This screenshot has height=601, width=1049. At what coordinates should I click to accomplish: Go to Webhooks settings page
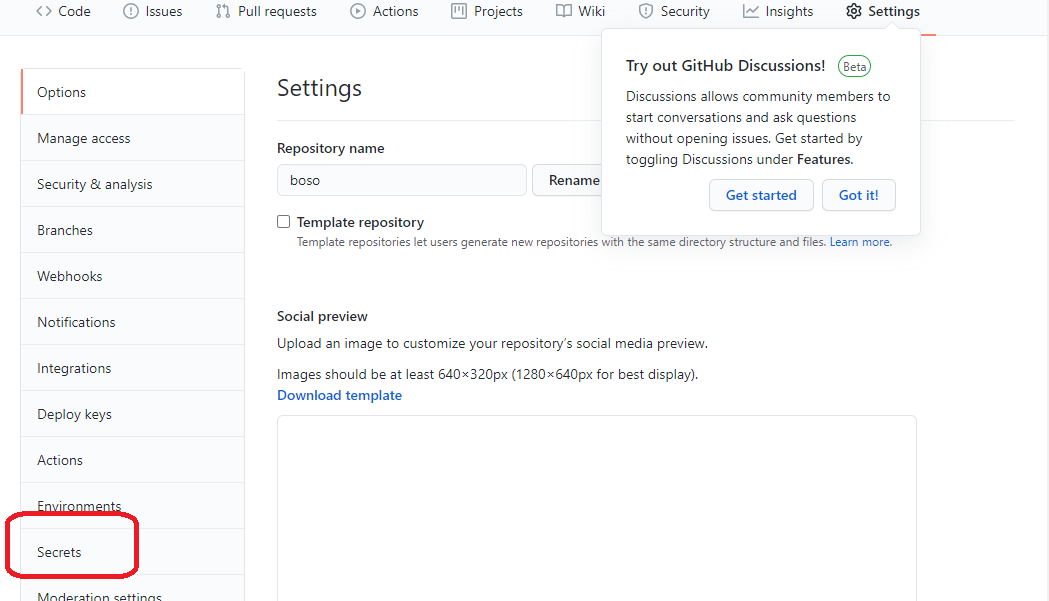tap(70, 276)
